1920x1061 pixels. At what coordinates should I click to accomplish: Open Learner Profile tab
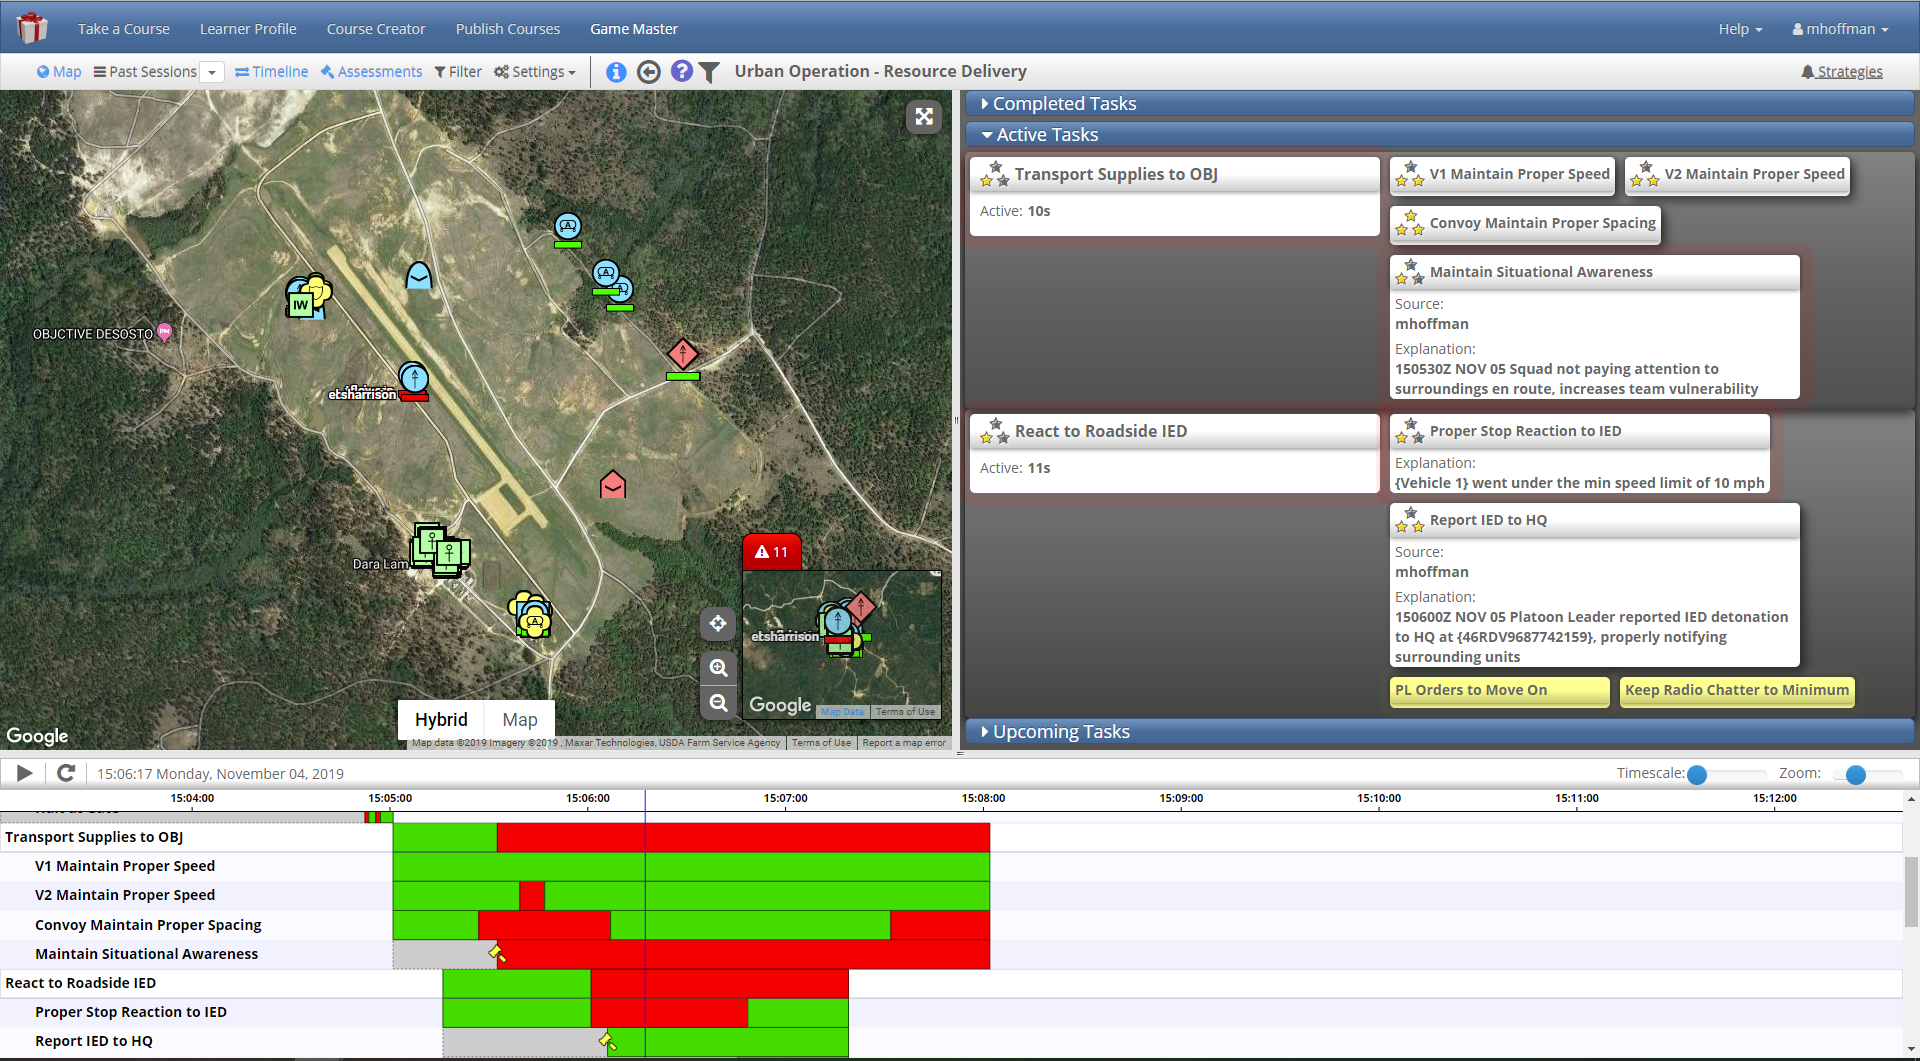point(248,29)
